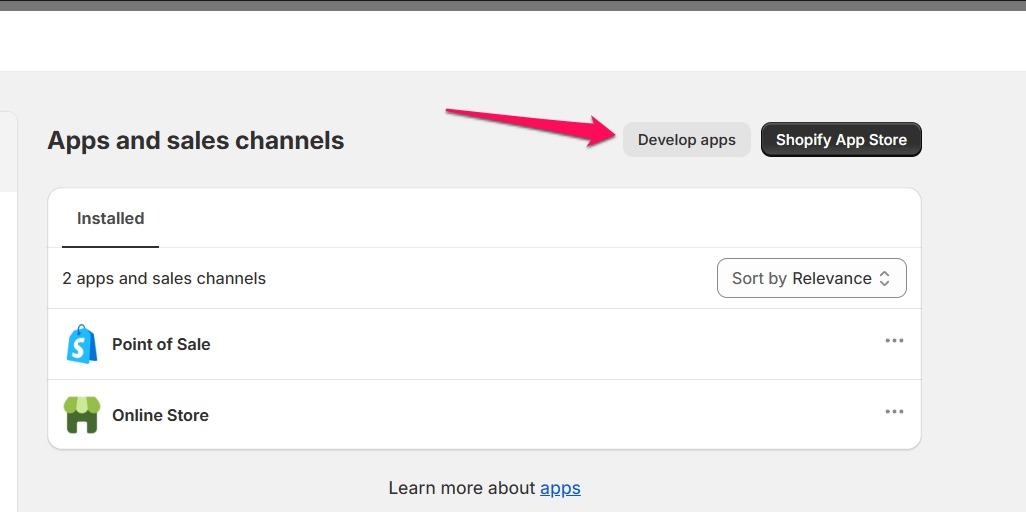Open more actions for Point of Sale

click(x=894, y=340)
